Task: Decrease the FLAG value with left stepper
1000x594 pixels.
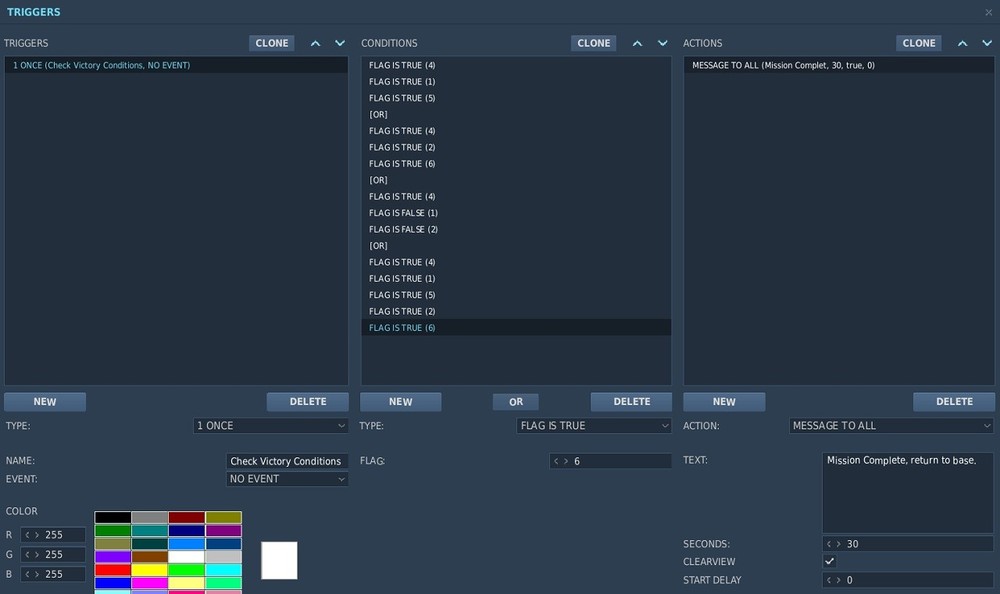Action: click(556, 461)
